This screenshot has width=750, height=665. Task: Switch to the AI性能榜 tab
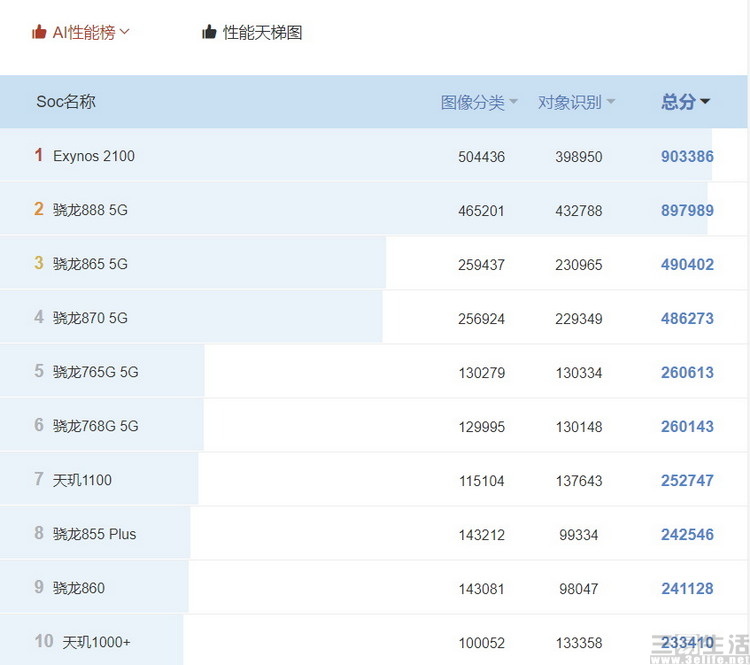click(x=84, y=33)
